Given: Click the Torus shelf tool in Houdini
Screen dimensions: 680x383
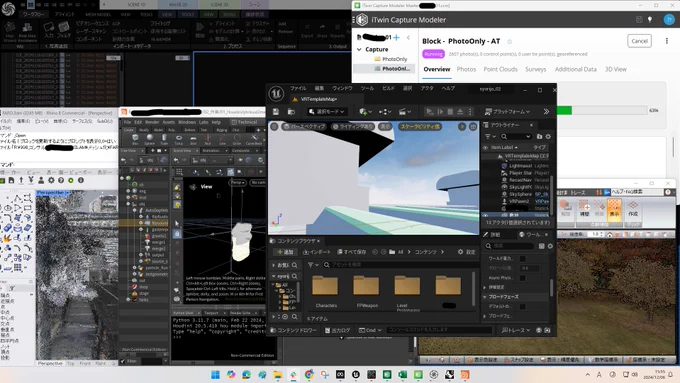Looking at the screenshot, I should tap(179, 139).
